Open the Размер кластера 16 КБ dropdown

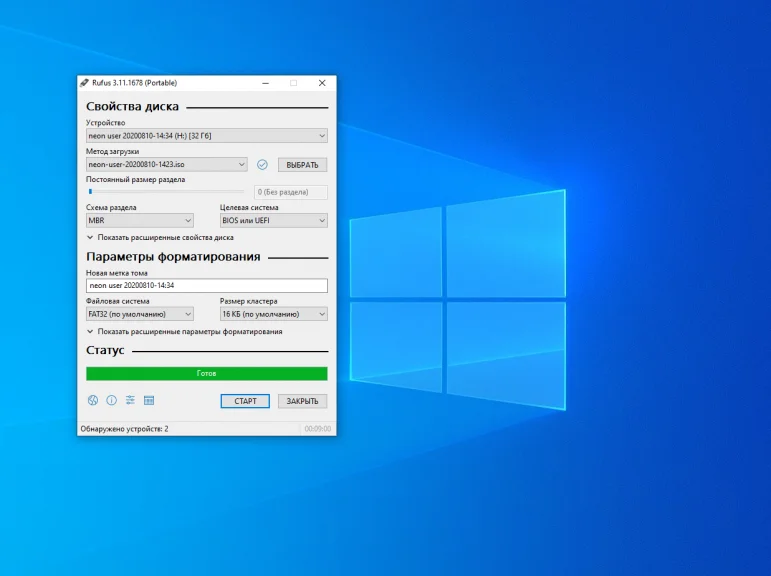point(273,314)
